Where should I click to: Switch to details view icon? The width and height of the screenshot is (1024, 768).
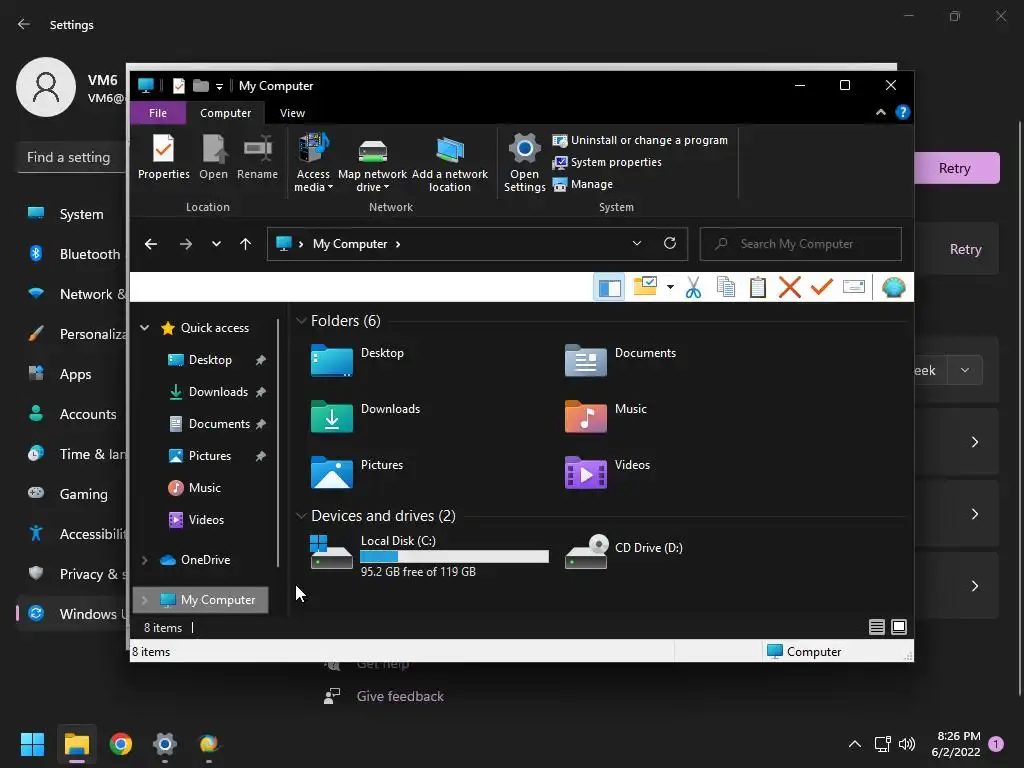876,628
